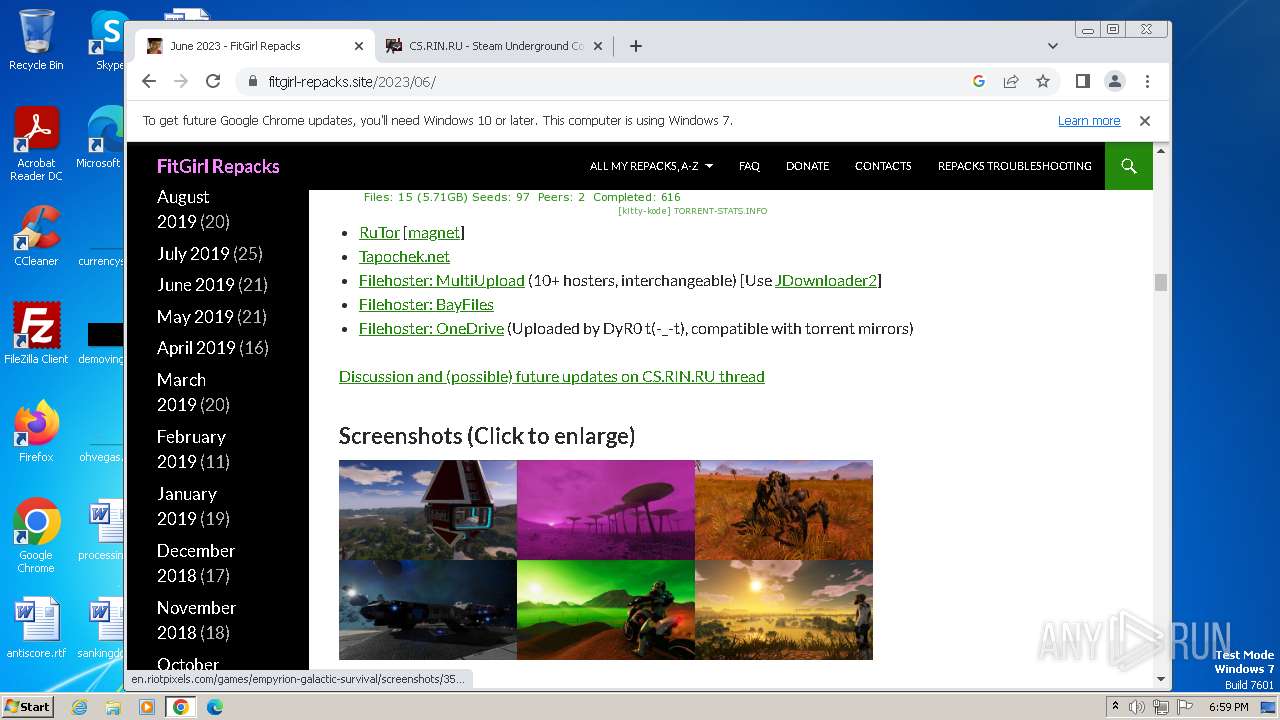Open the site lock security icon
1280x720 pixels.
(251, 82)
